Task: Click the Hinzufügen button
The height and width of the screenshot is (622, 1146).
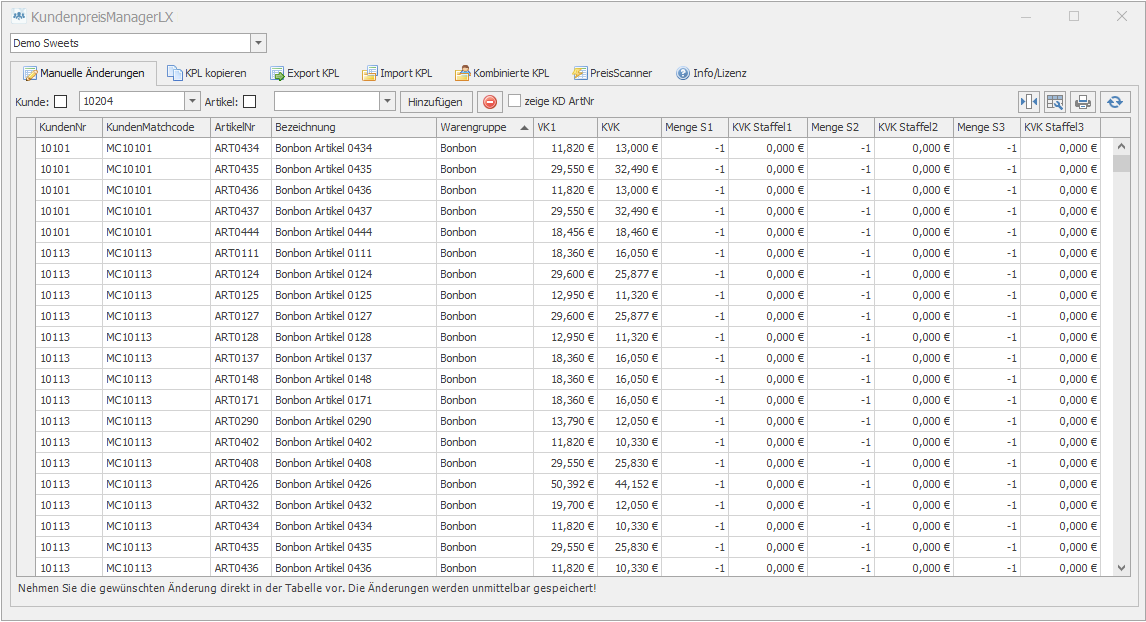Action: (x=435, y=101)
